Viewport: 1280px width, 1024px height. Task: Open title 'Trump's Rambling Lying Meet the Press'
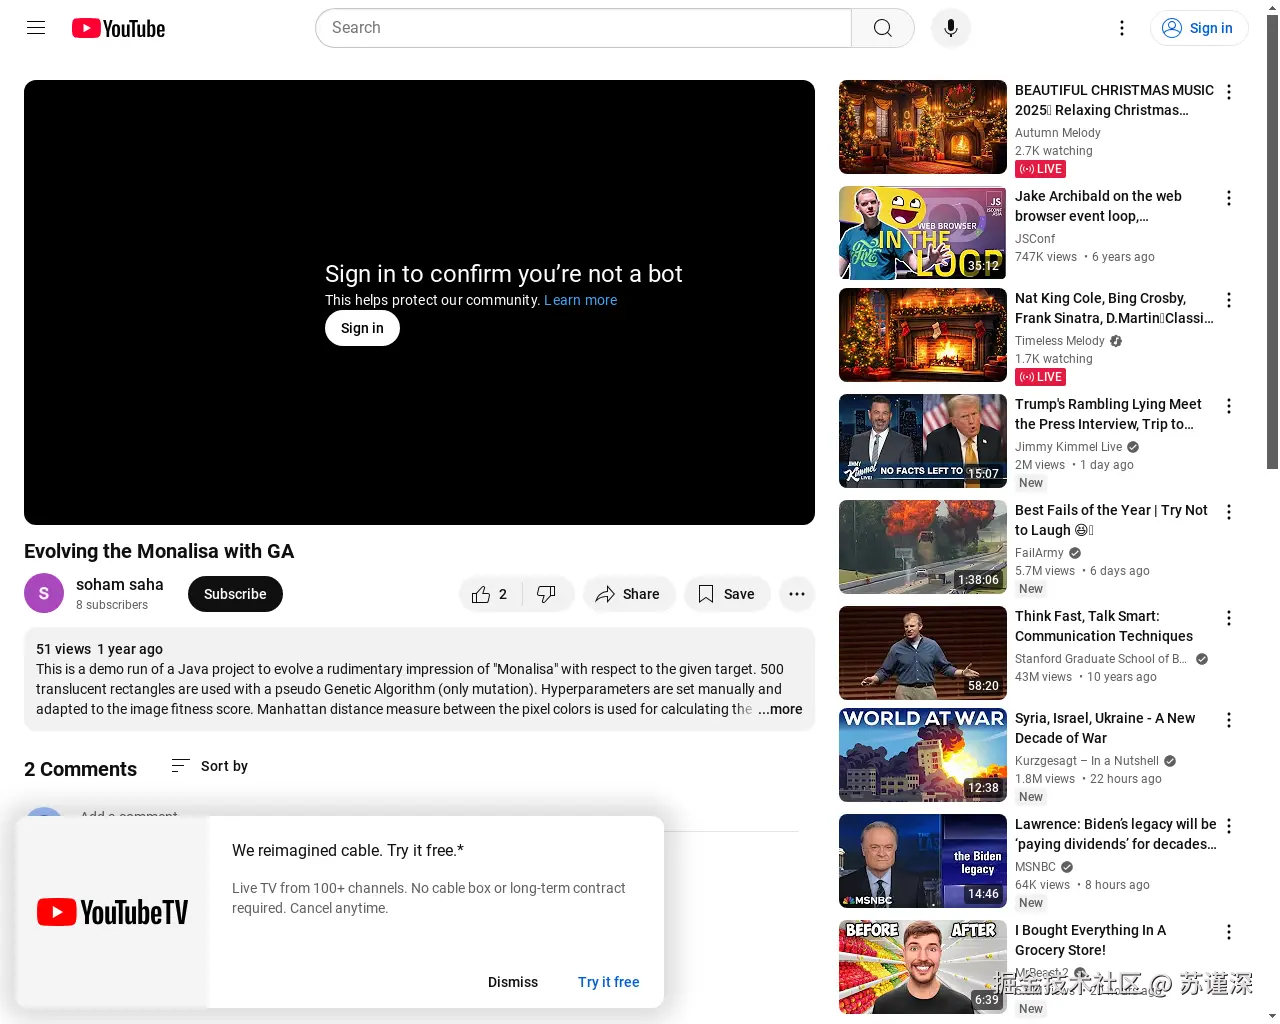click(x=1108, y=414)
